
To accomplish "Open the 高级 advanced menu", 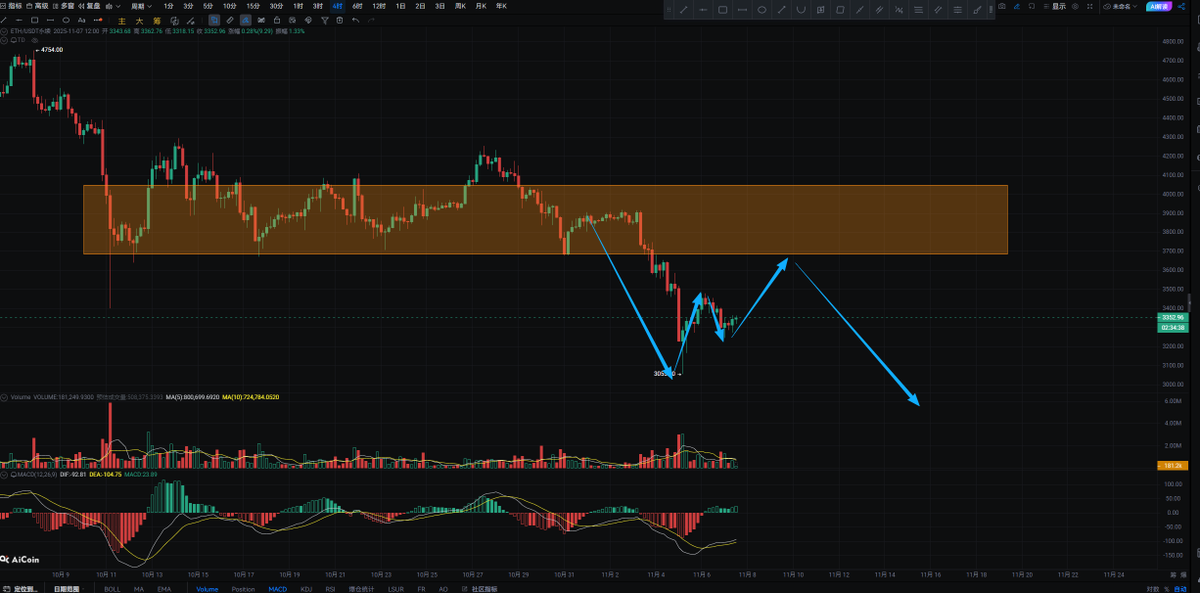I will (38, 6).
